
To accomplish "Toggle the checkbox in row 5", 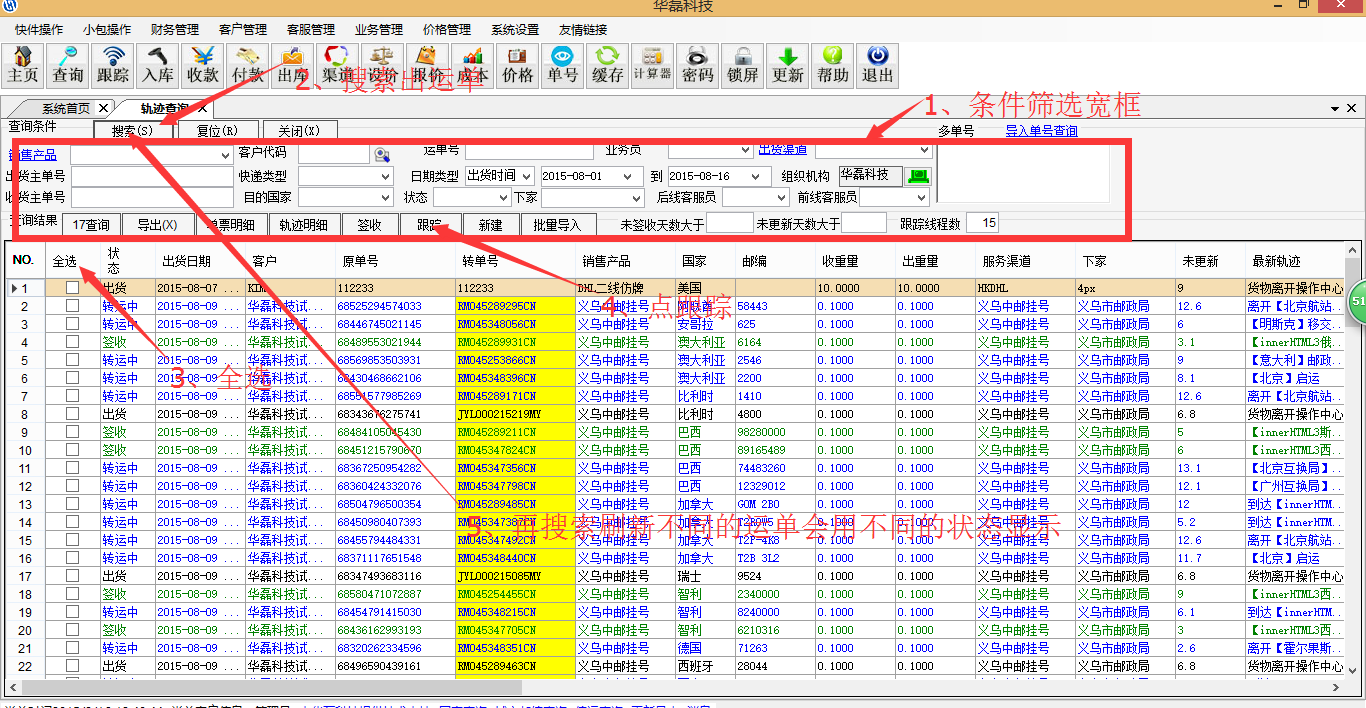I will (x=72, y=360).
